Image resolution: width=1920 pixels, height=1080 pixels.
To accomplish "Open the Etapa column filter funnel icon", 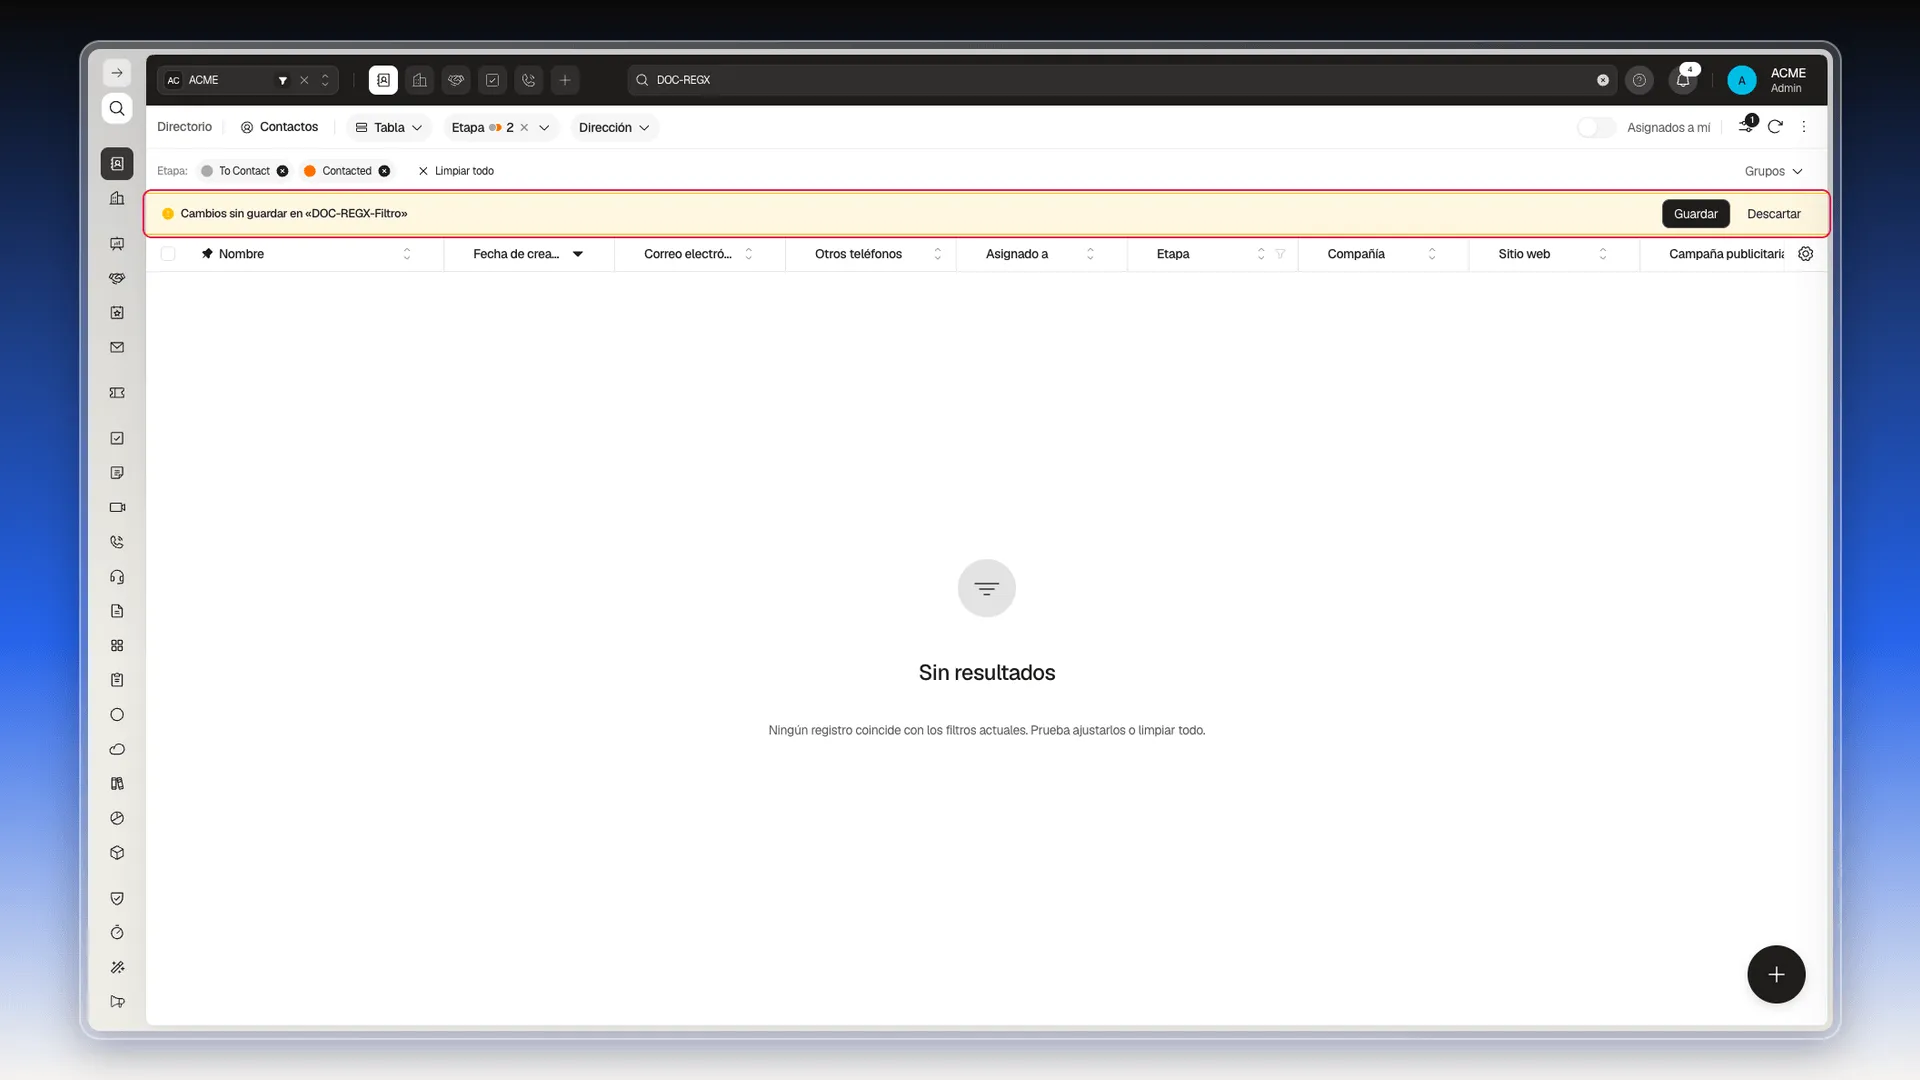I will click(x=1280, y=254).
